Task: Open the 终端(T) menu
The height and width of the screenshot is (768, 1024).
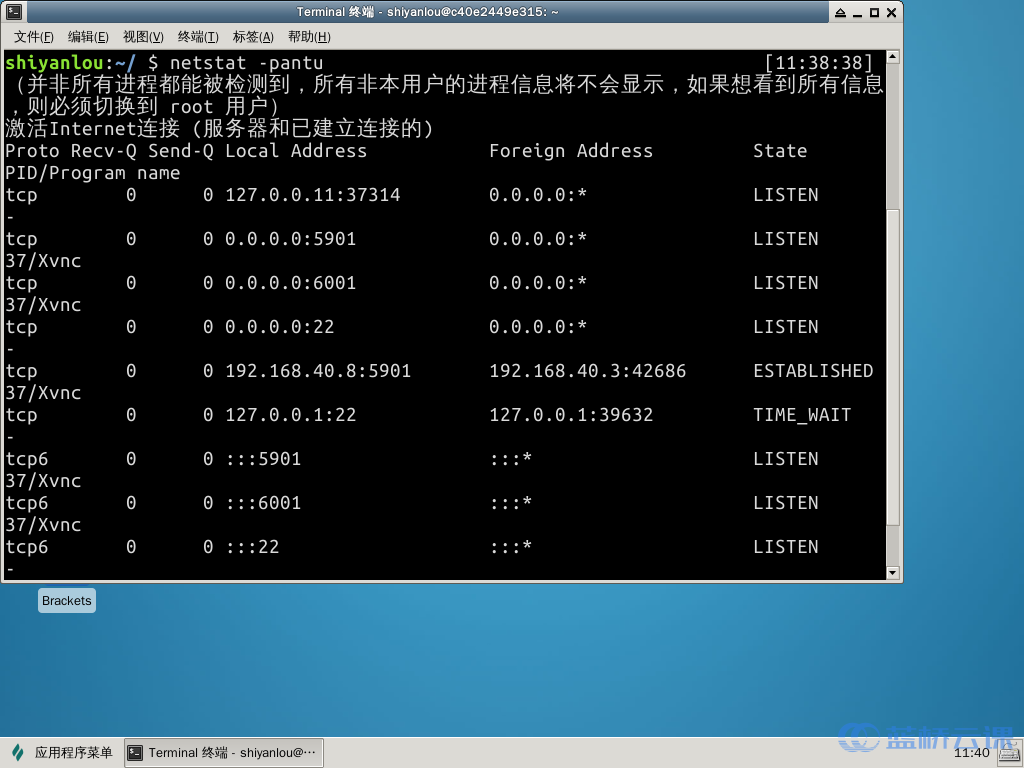Action: coord(198,37)
